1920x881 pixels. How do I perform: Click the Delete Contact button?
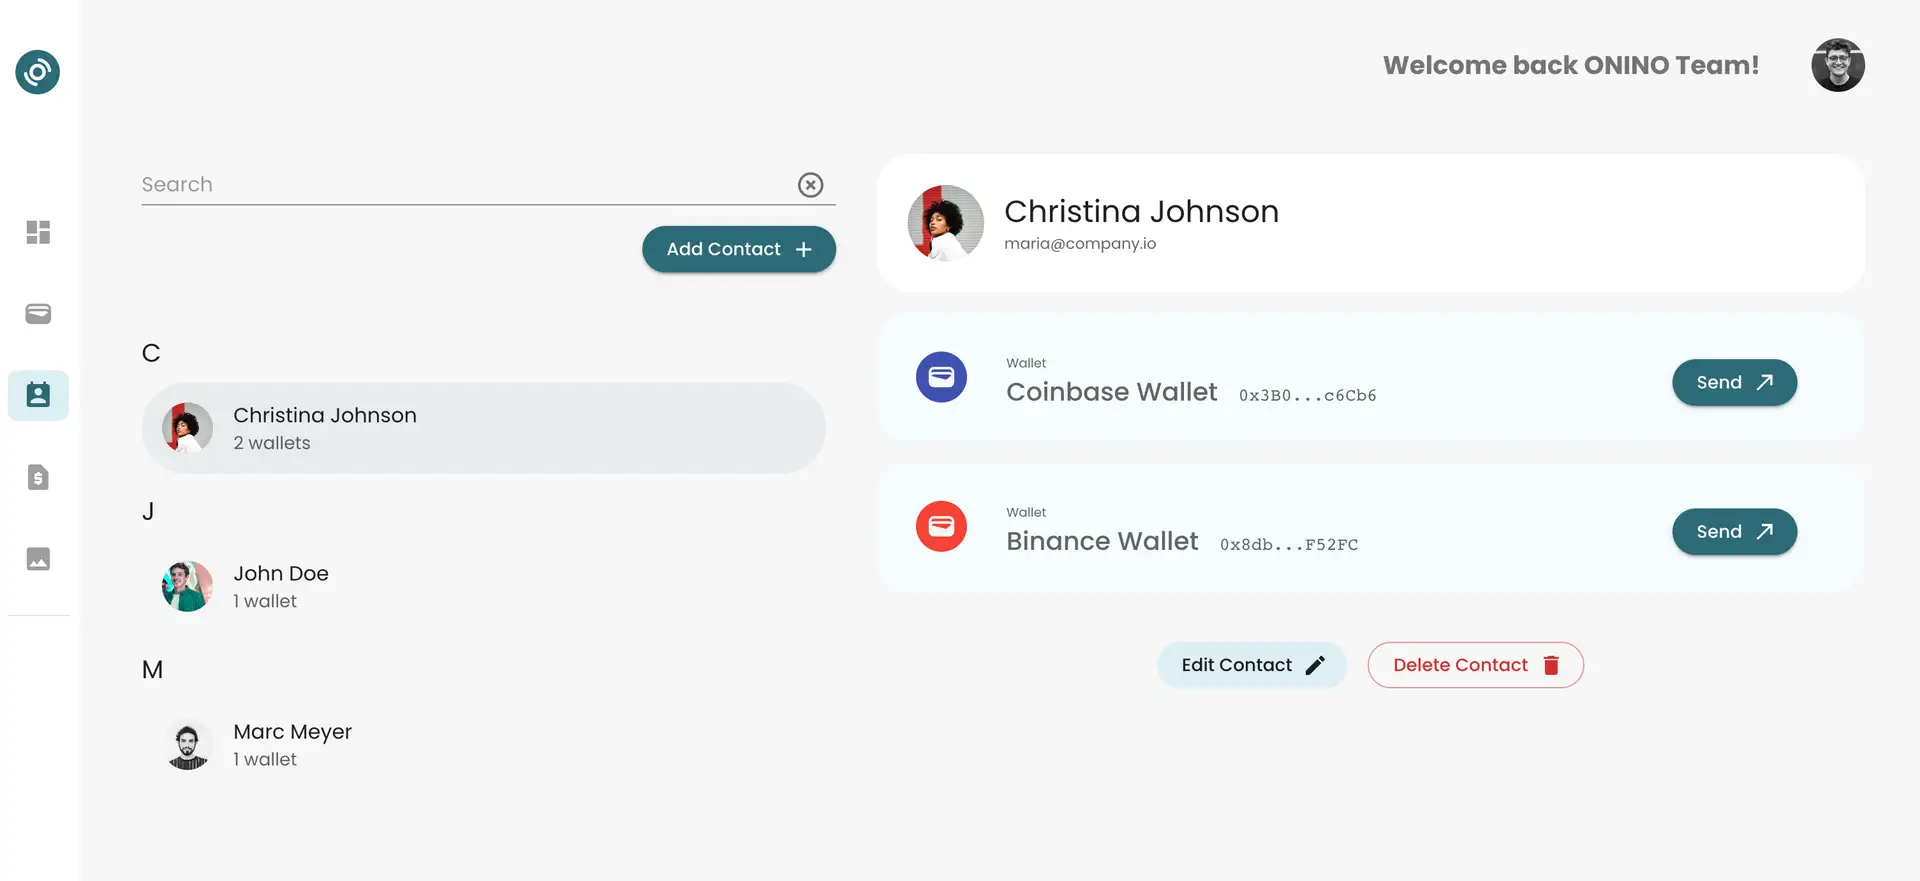point(1475,665)
